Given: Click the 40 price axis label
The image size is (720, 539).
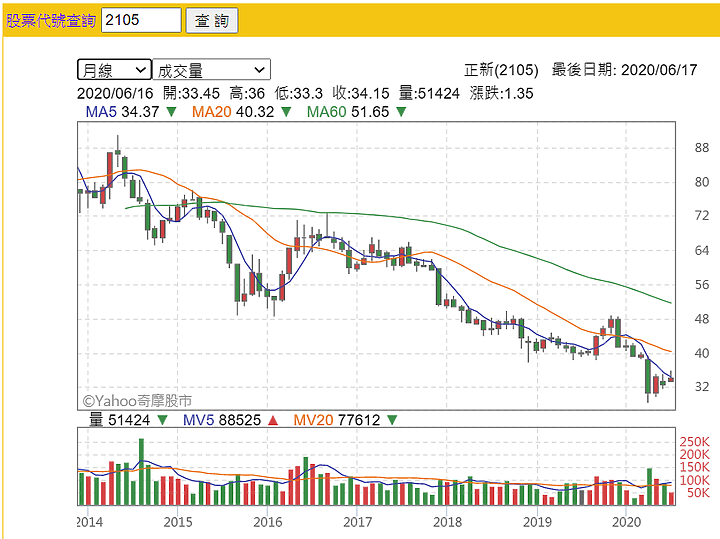Looking at the screenshot, I should pyautogui.click(x=702, y=354).
